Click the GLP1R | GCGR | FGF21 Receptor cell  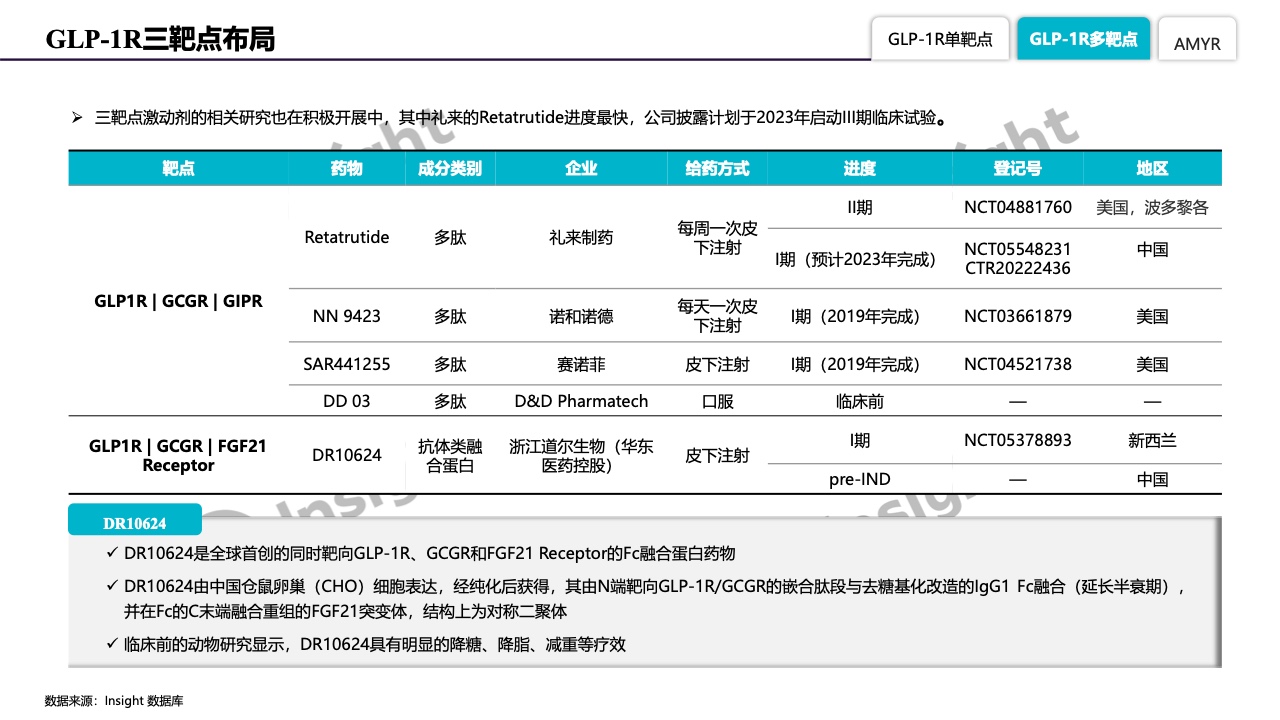pyautogui.click(x=178, y=455)
